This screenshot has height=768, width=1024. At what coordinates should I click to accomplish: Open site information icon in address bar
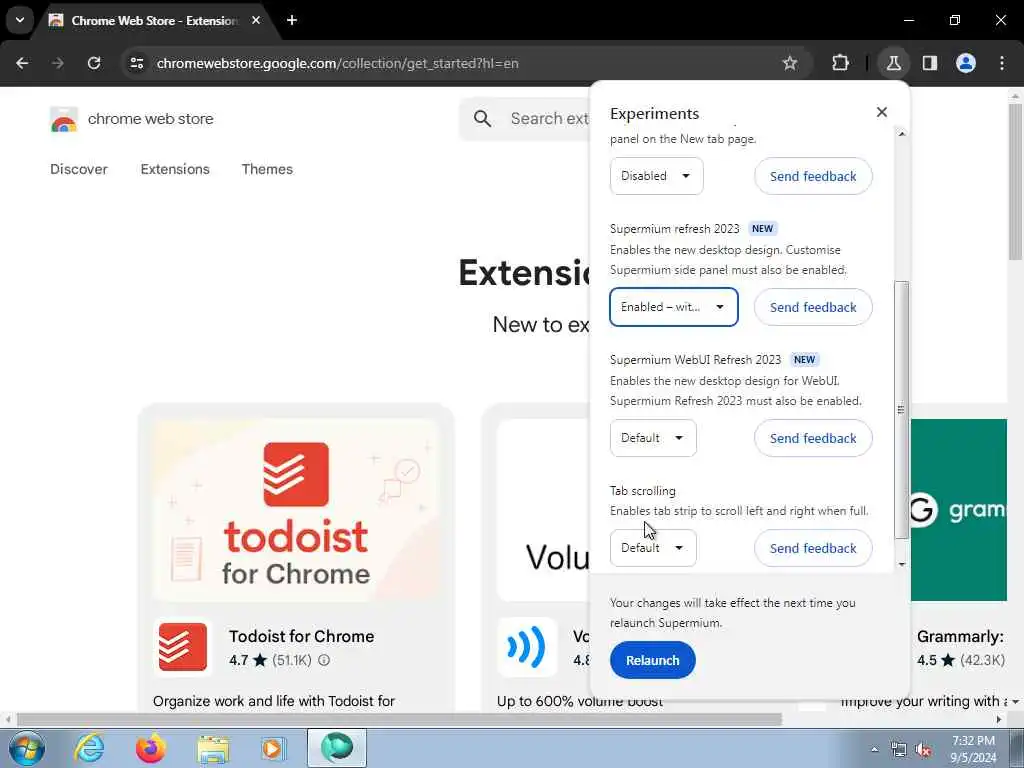136,63
